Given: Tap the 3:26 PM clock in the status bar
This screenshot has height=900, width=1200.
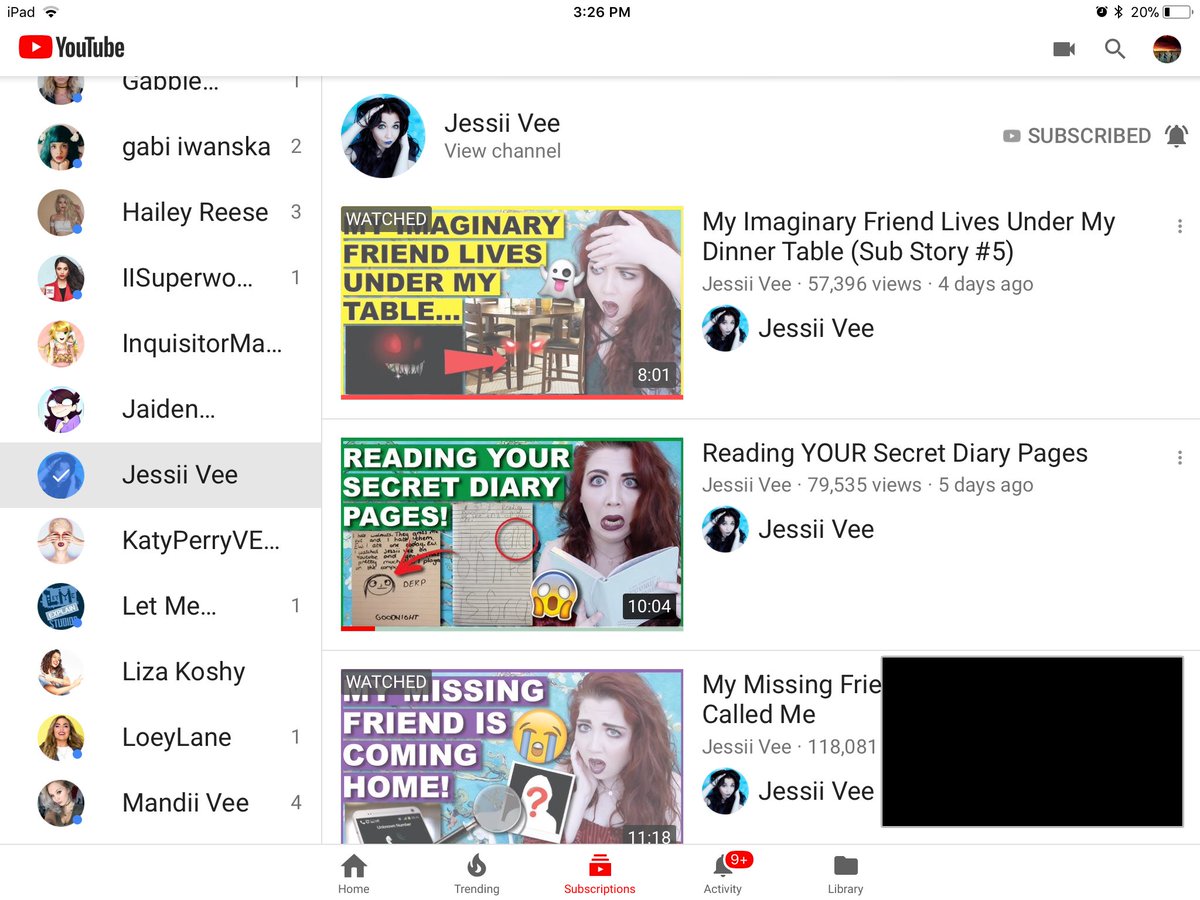Looking at the screenshot, I should 602,12.
